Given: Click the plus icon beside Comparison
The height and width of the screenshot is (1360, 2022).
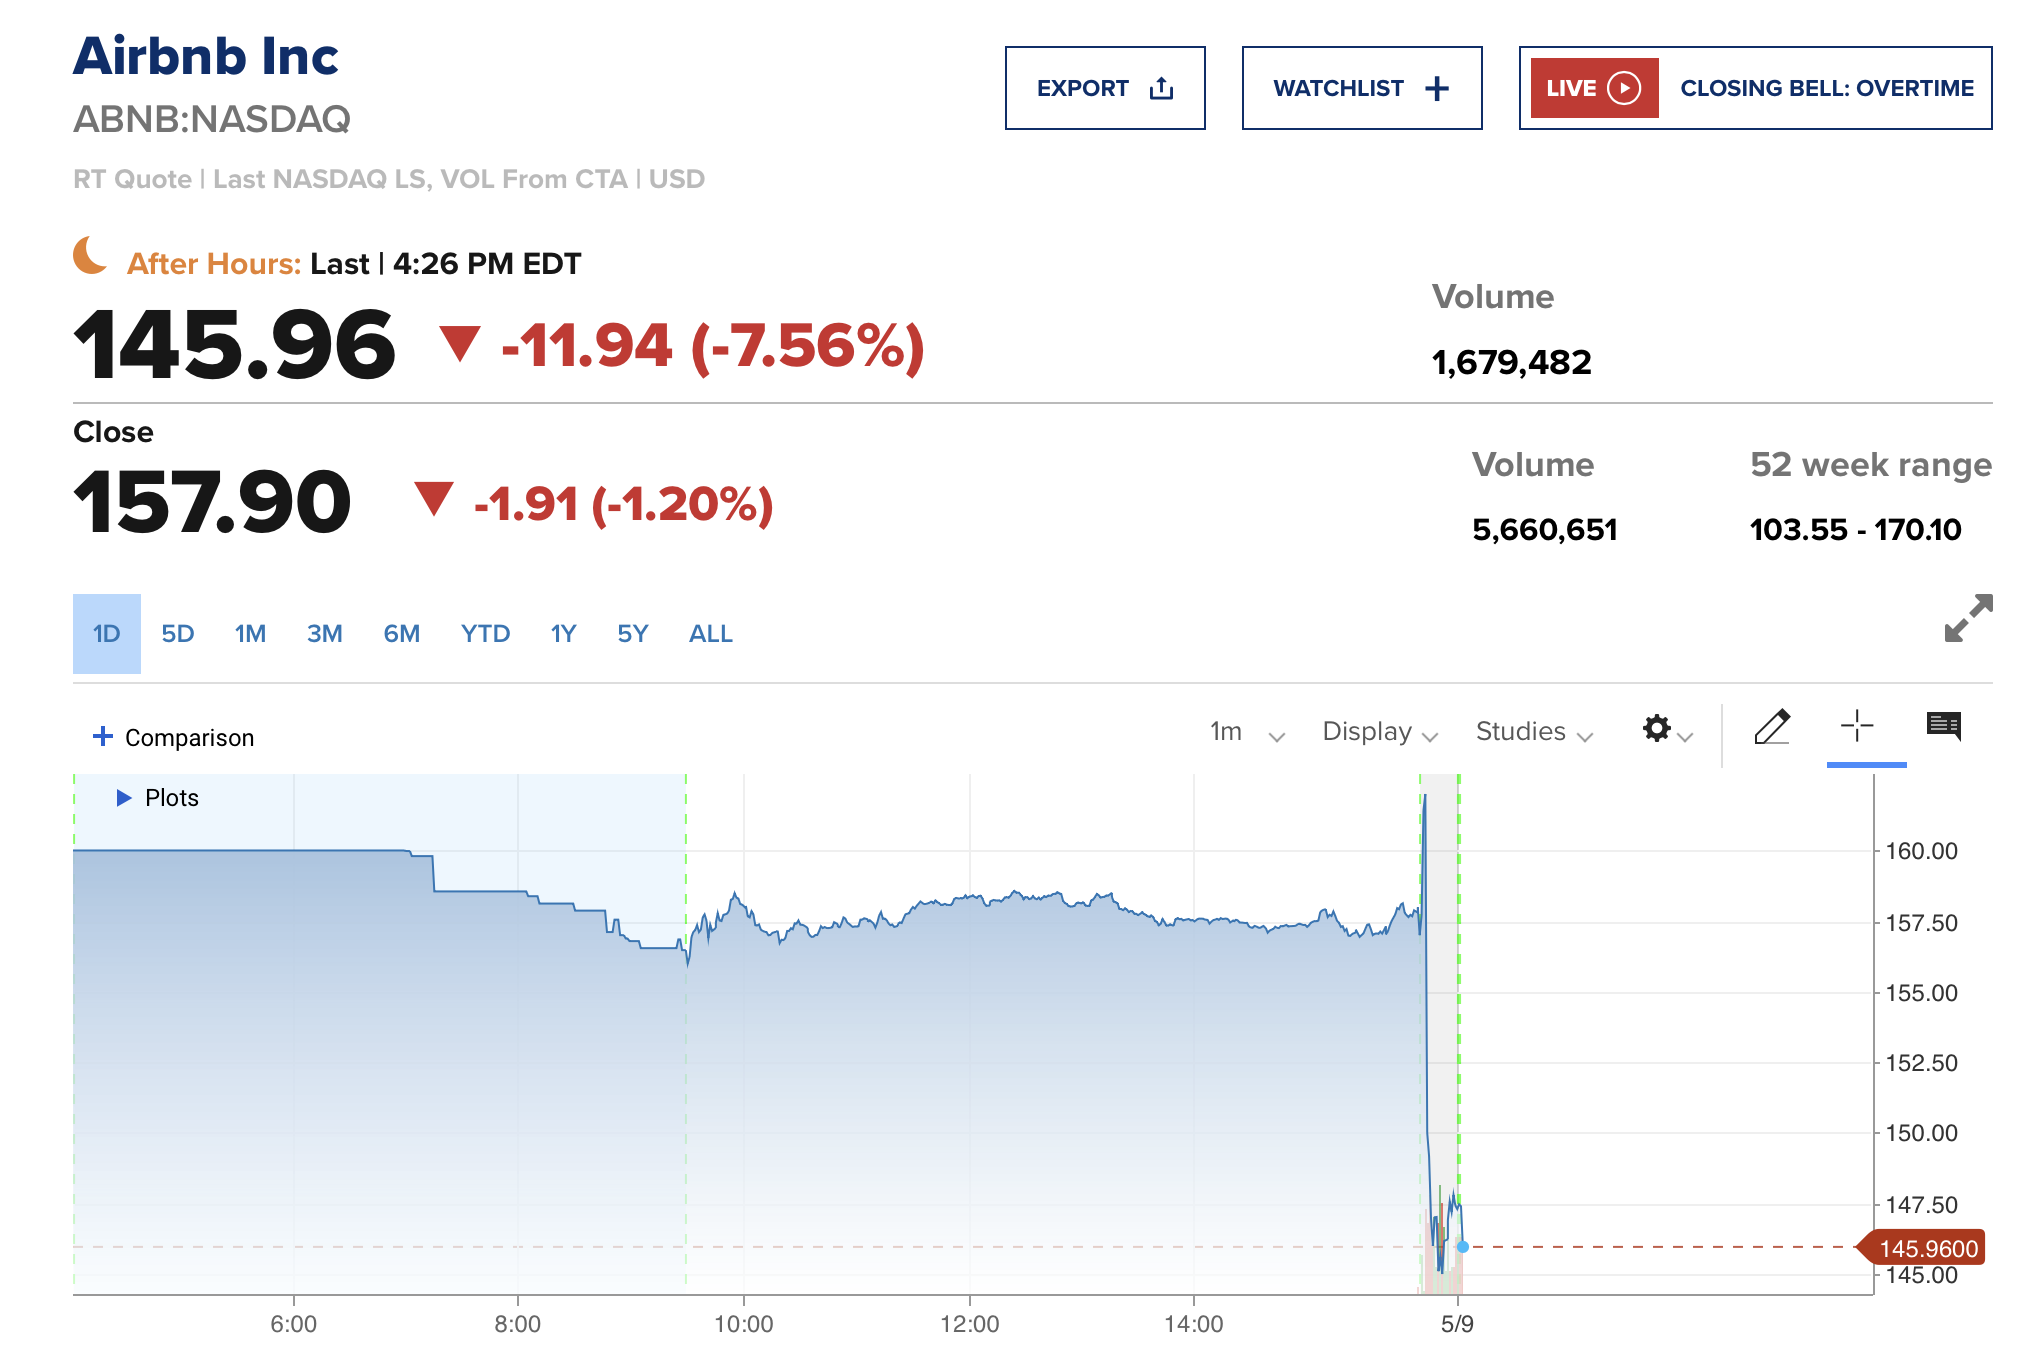Looking at the screenshot, I should 102,737.
